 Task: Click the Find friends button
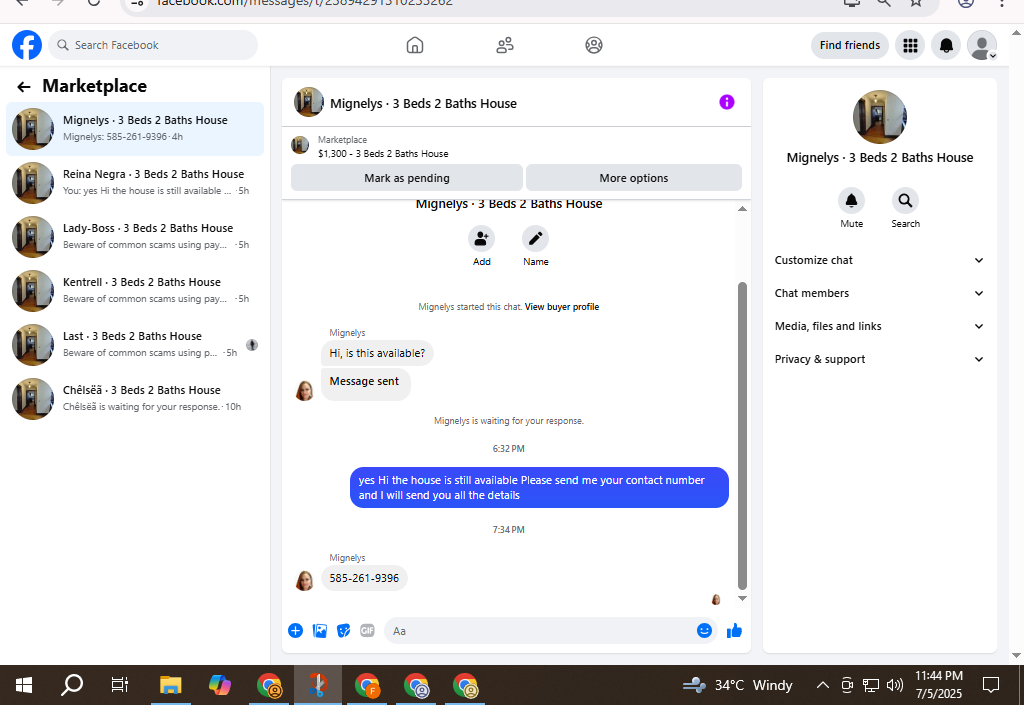[x=850, y=45]
